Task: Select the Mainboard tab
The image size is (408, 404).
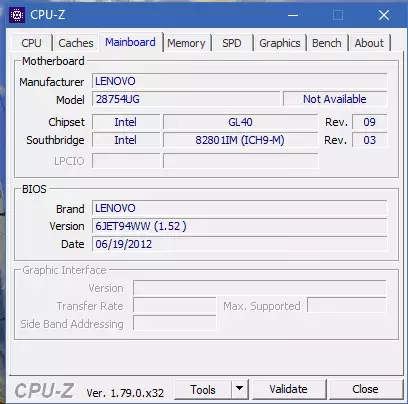Action: [130, 42]
